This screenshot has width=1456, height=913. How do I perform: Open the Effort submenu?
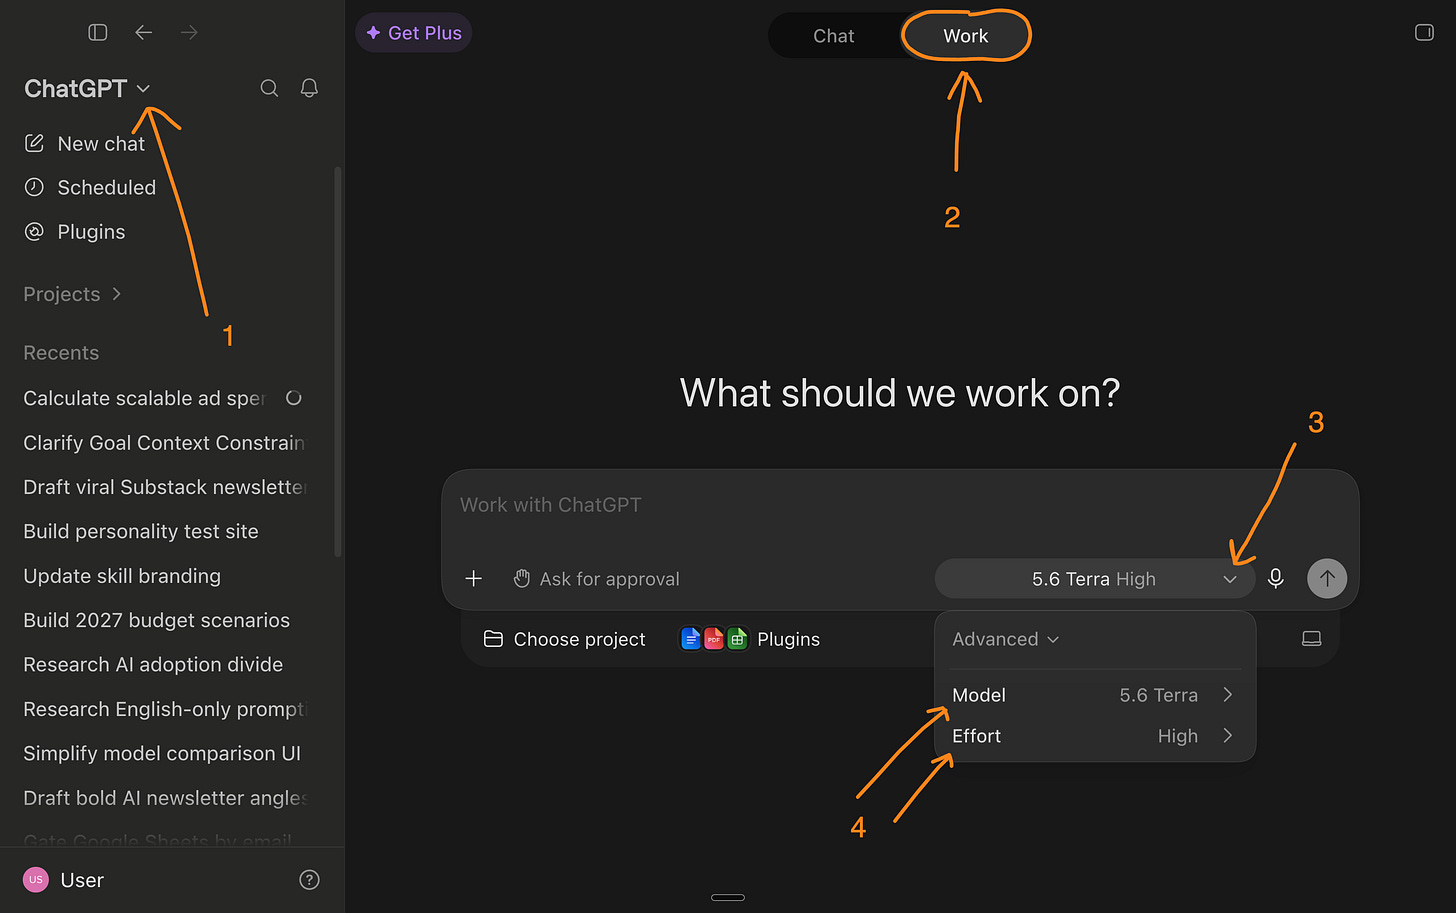(x=1095, y=736)
